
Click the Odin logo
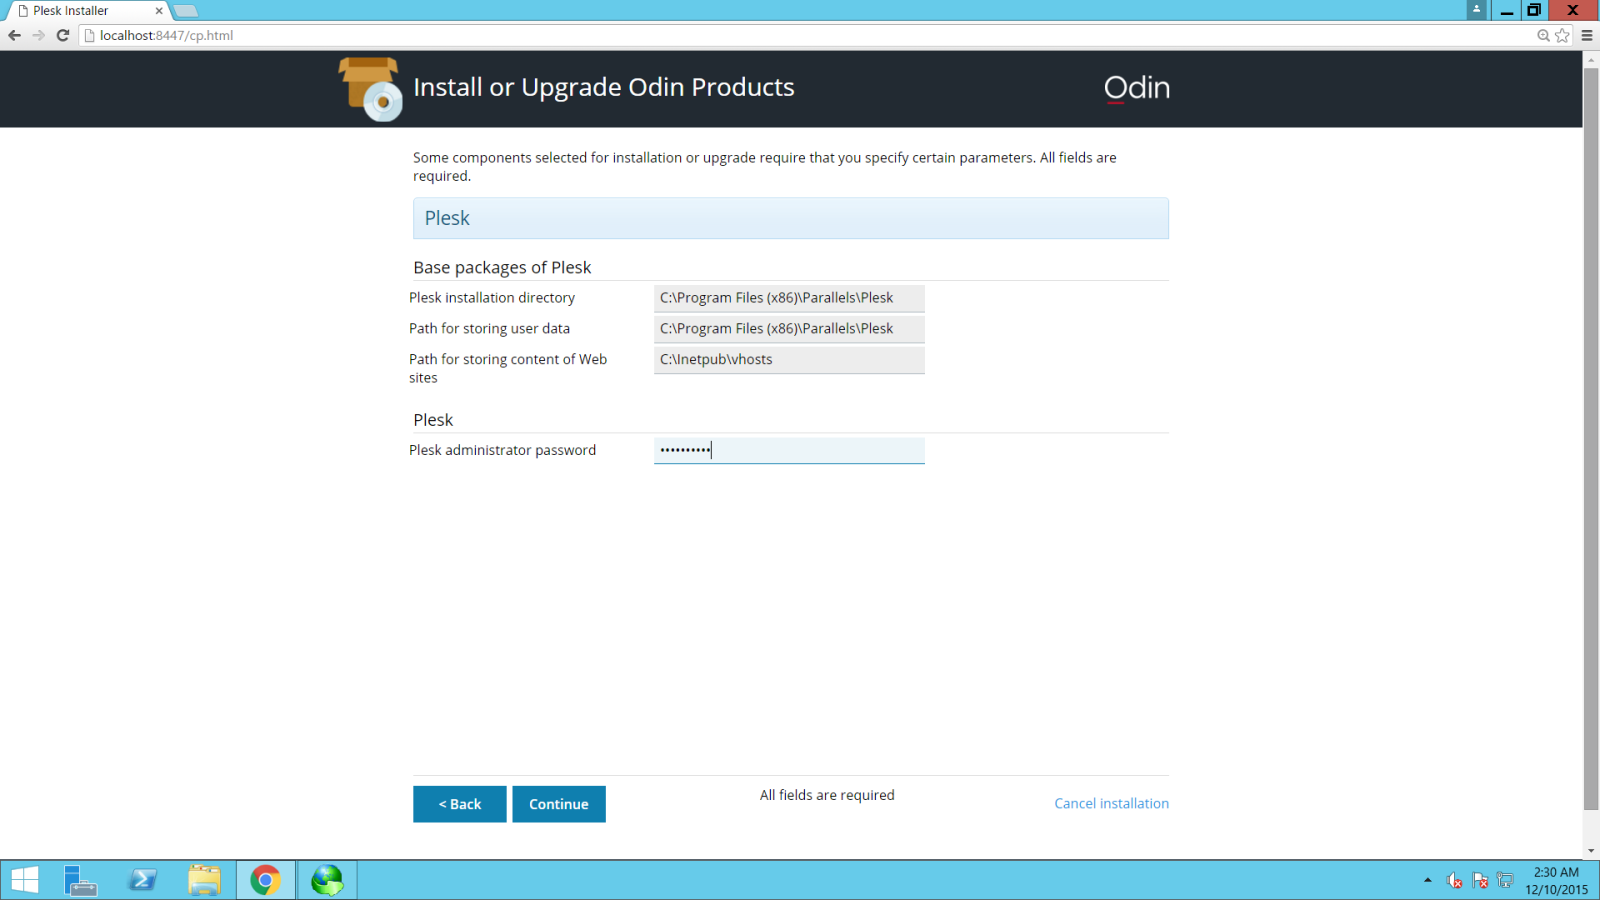click(x=1137, y=88)
